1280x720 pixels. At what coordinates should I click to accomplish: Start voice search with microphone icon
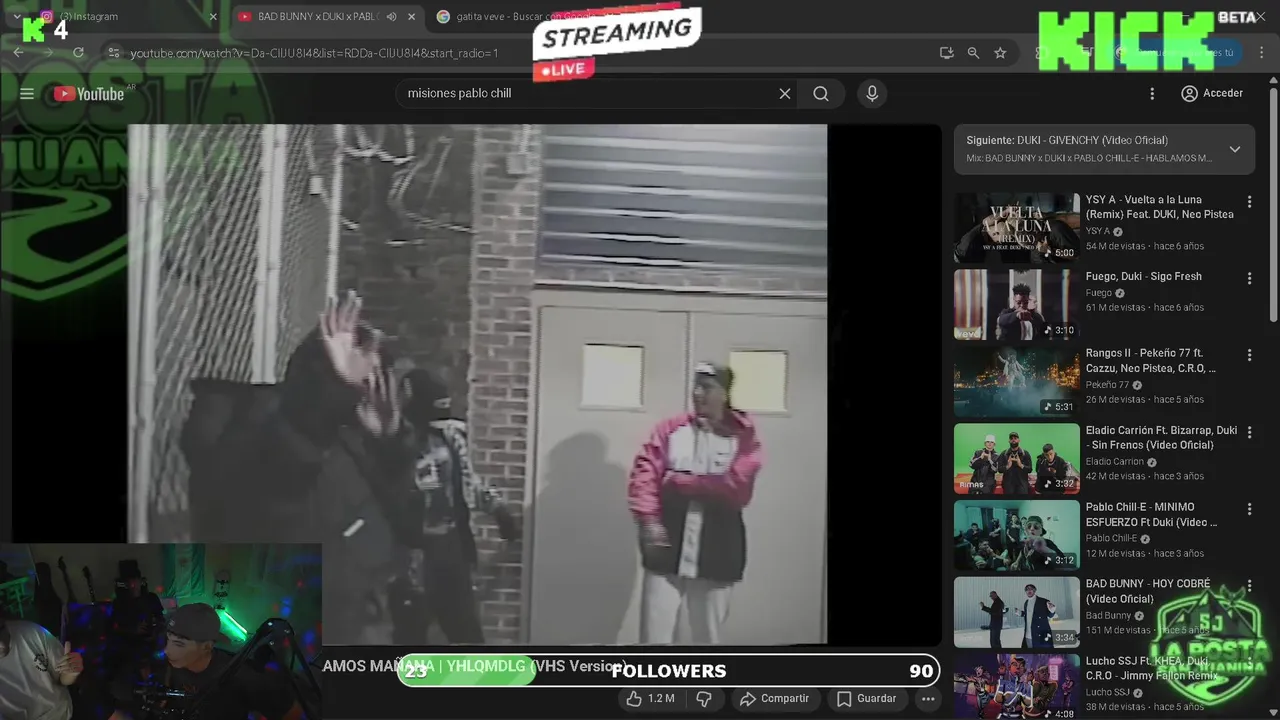tap(872, 94)
